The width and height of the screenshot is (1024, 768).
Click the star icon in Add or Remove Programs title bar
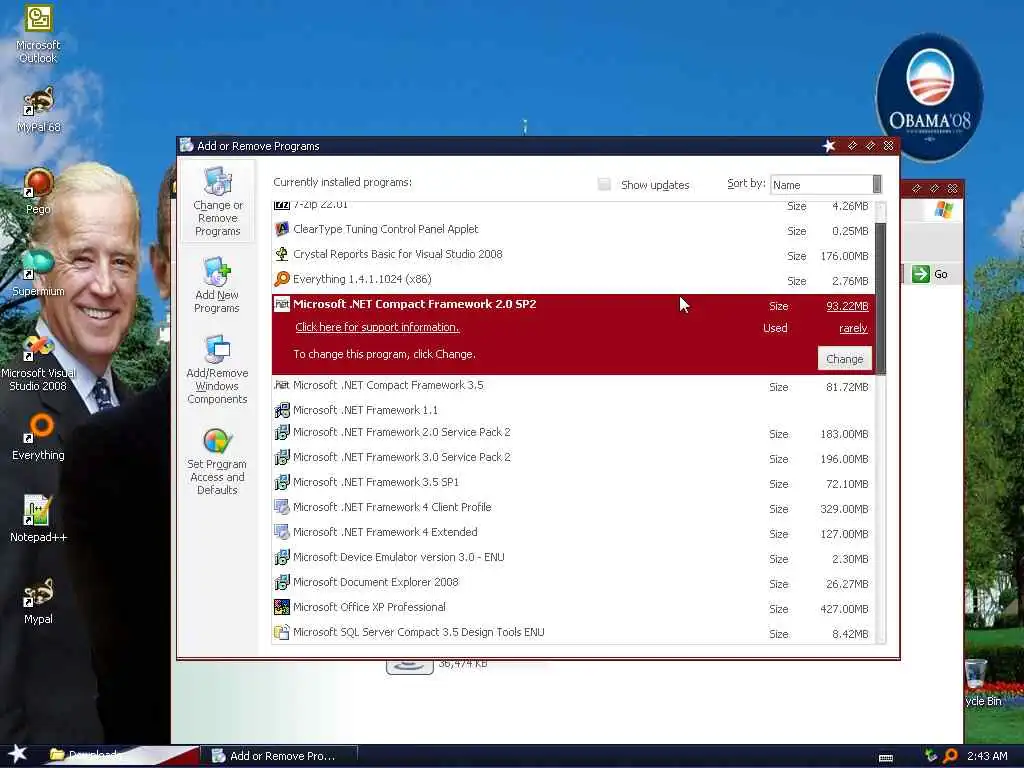click(x=829, y=146)
